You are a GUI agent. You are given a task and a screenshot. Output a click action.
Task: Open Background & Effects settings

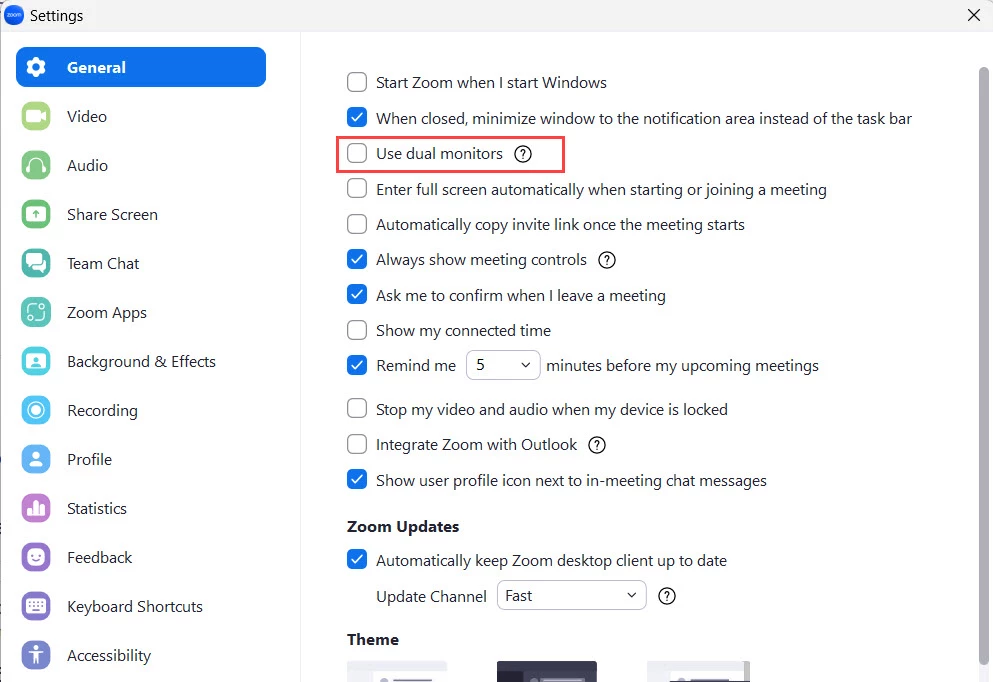[x=141, y=362]
